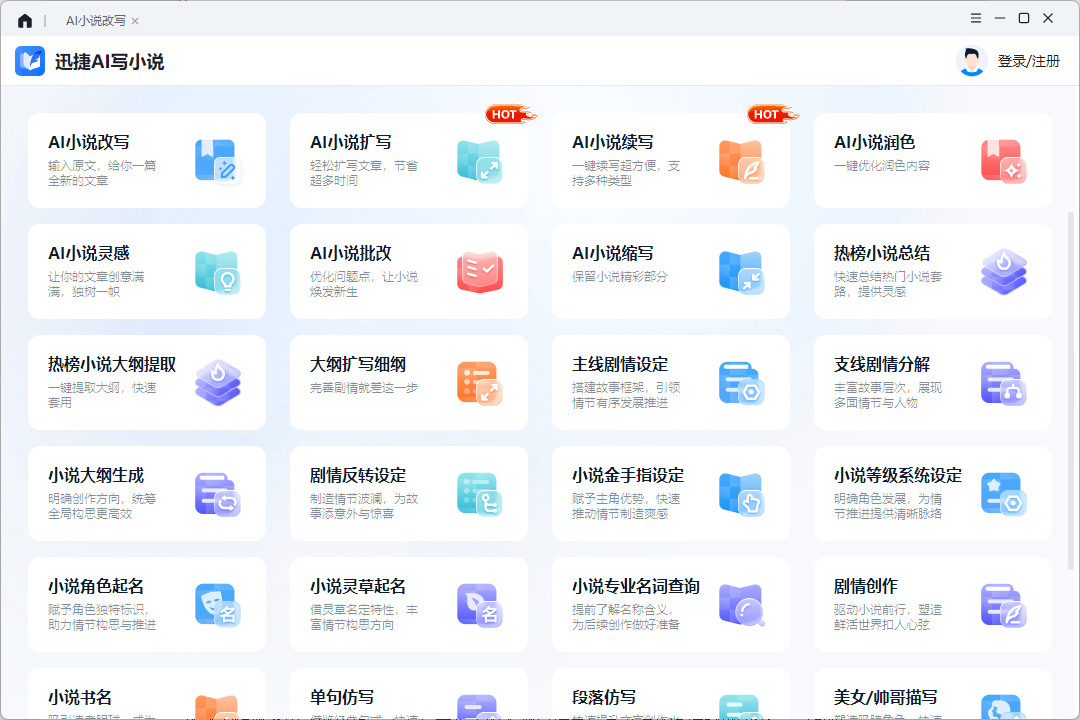
Task: Select the AI小说批改 title
Action: point(351,253)
